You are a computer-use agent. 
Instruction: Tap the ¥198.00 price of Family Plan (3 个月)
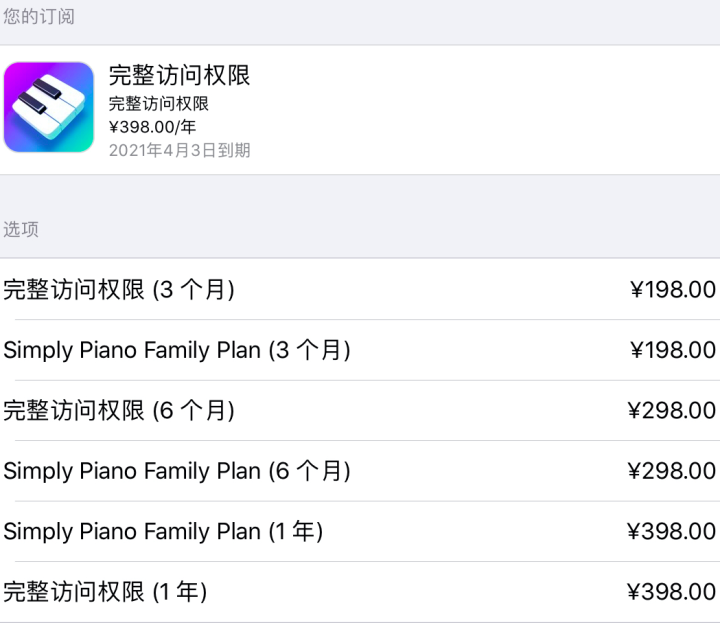tap(673, 350)
